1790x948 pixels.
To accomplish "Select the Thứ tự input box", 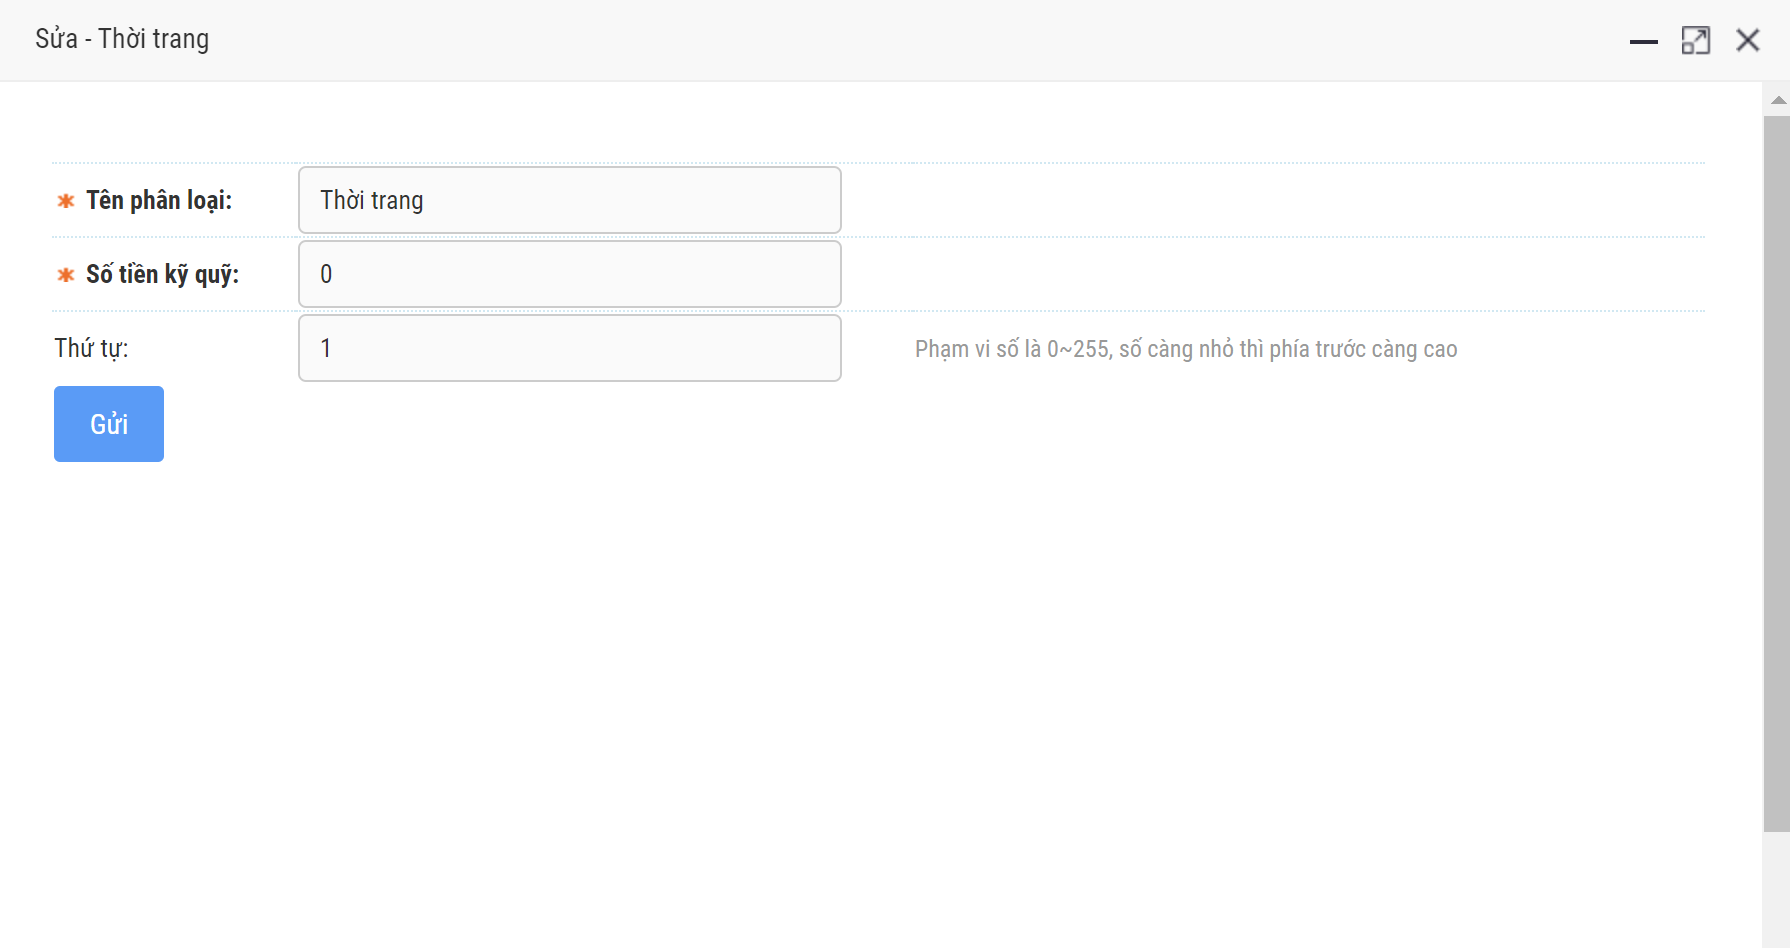I will click(569, 348).
